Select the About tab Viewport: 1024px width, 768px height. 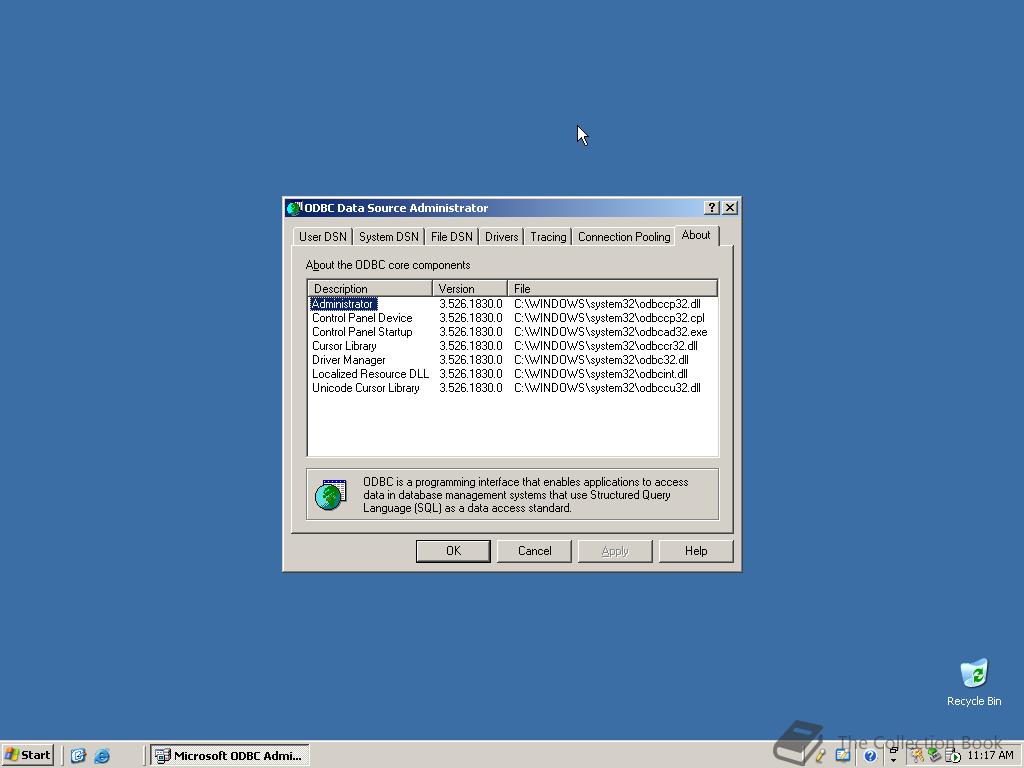pos(696,235)
